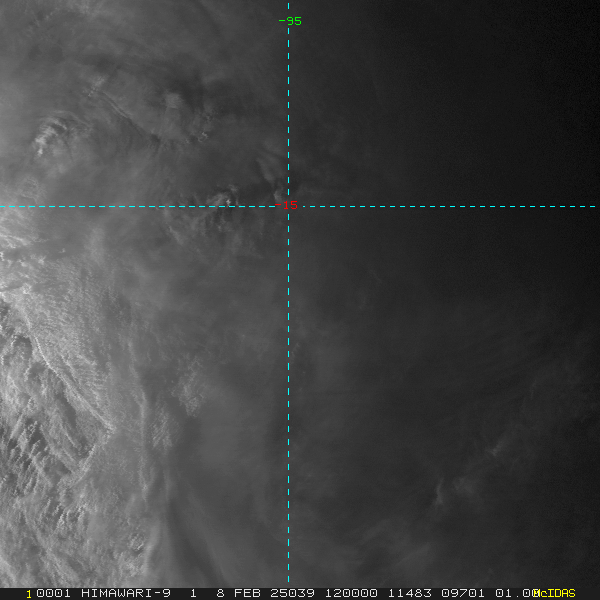Select the 25039 Julian day value
The image size is (600, 600).
[x=292, y=593]
